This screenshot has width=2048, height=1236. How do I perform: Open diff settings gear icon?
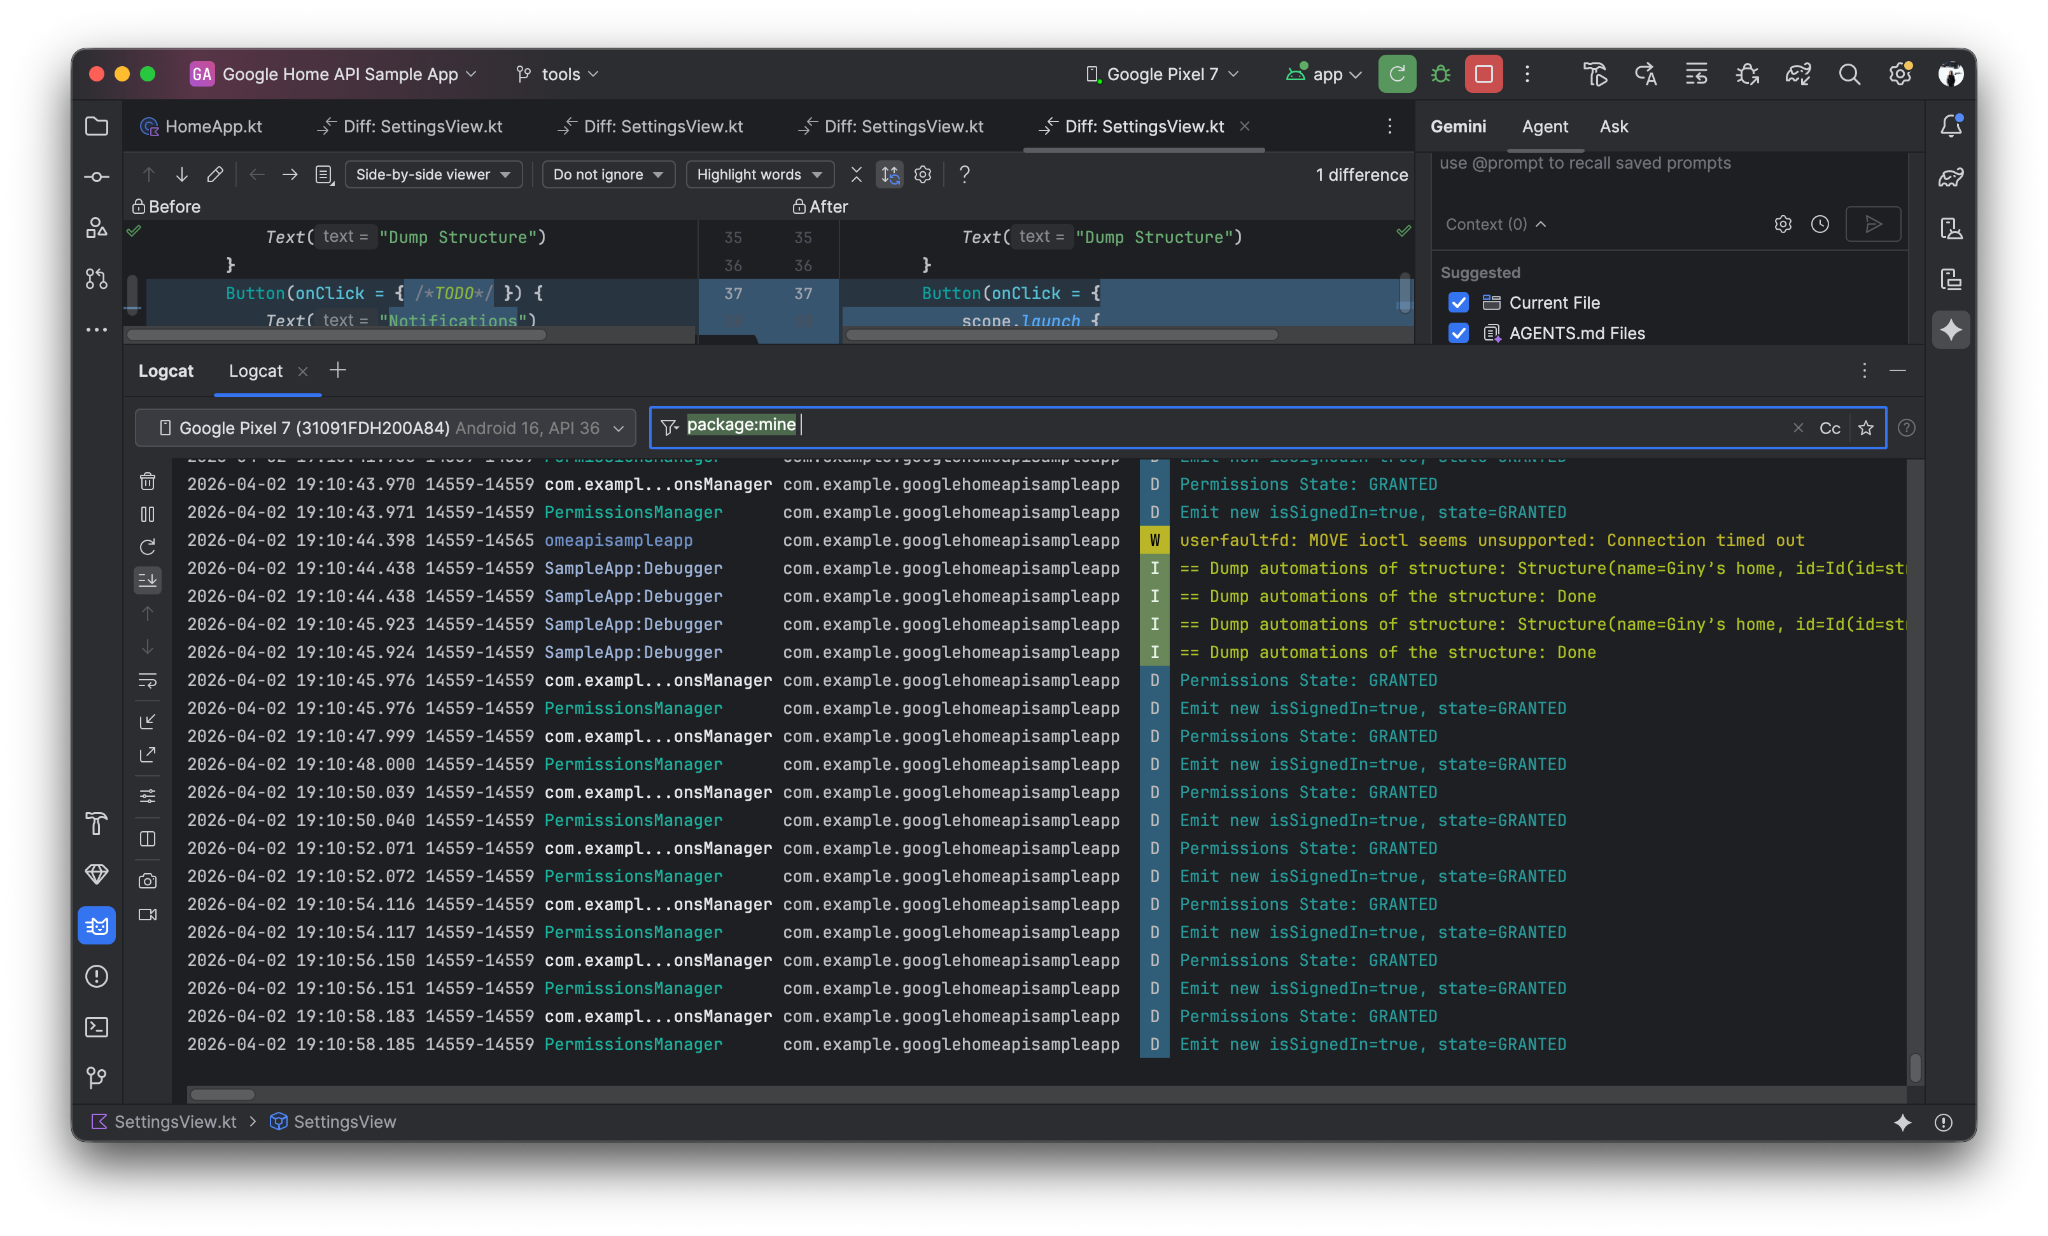tap(923, 174)
